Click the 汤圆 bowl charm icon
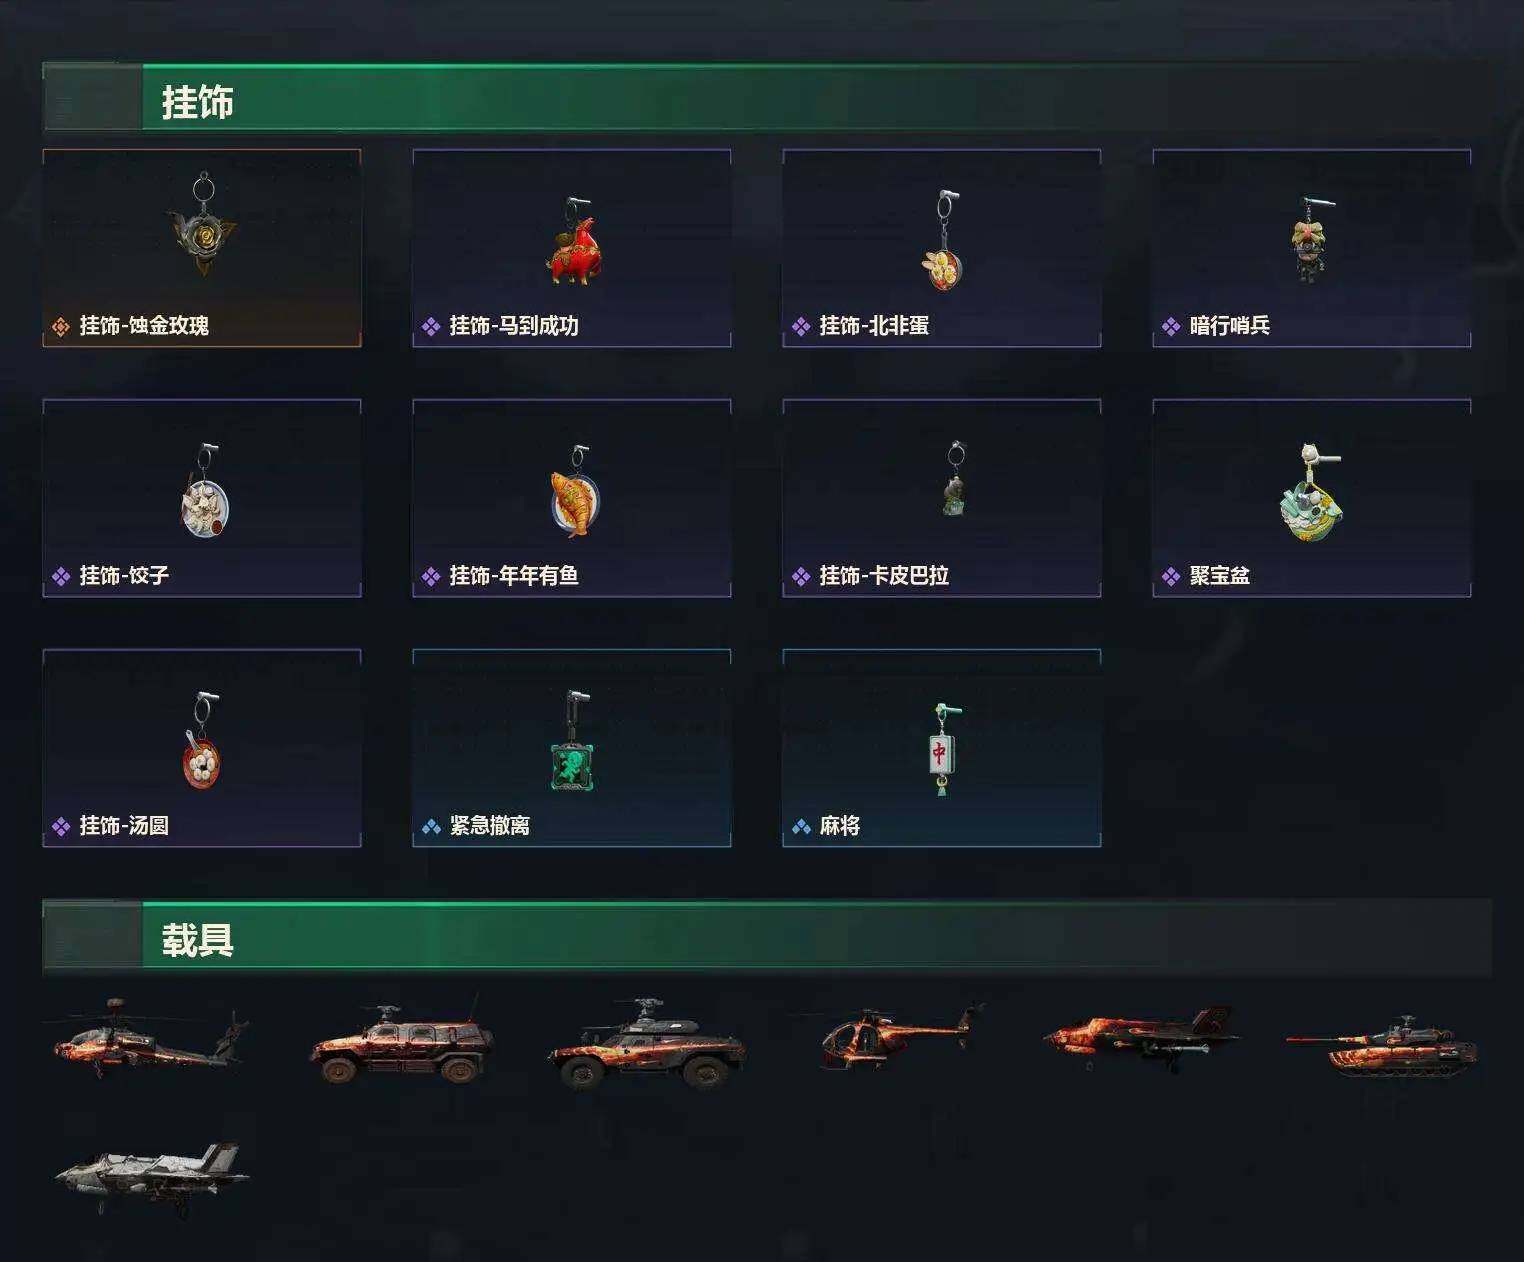 (x=203, y=740)
